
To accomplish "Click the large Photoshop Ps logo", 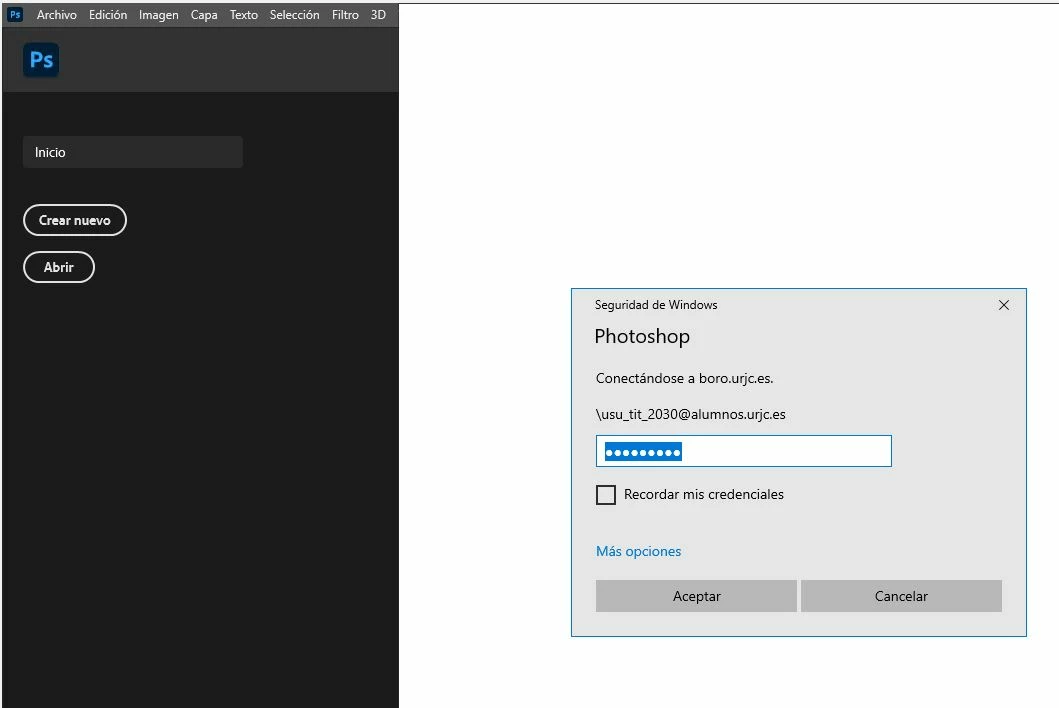I will pyautogui.click(x=41, y=60).
